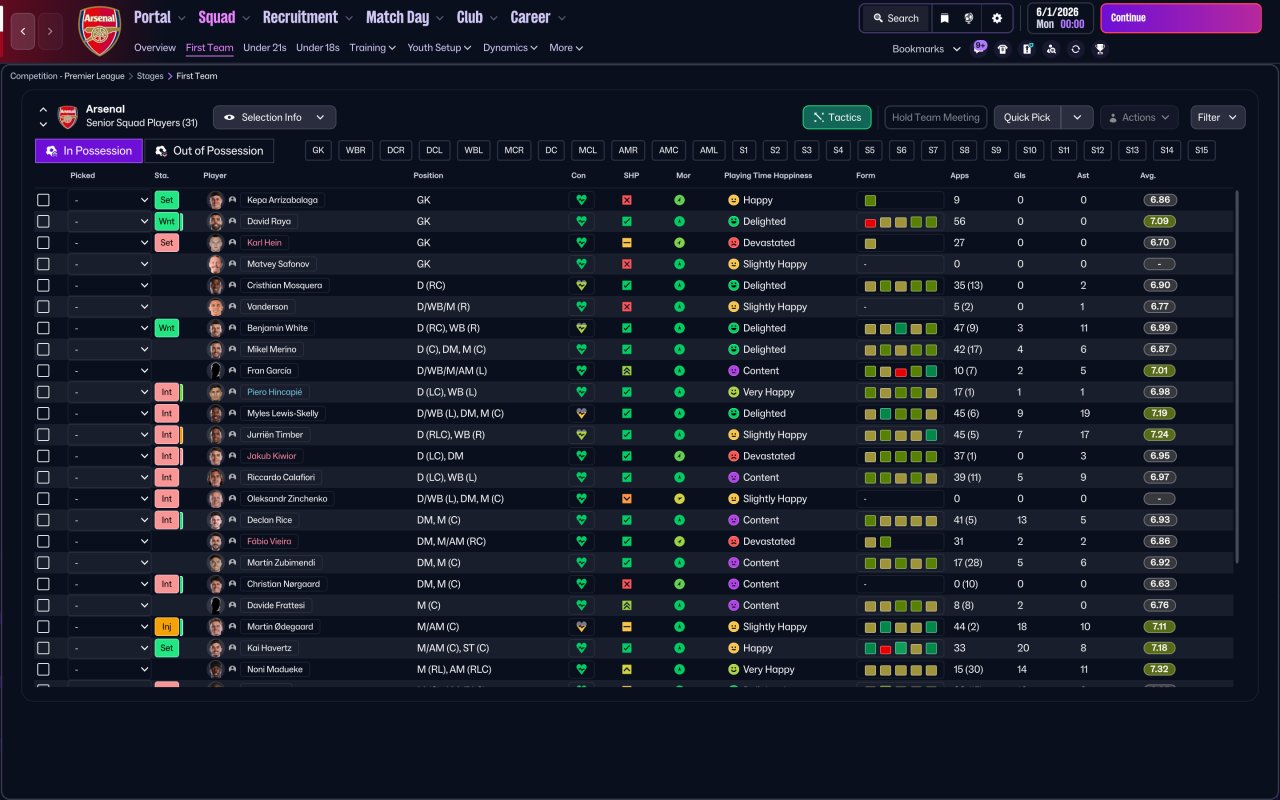Tick the checkbox for Martin Ødegaard
The width and height of the screenshot is (1280, 800).
(43, 627)
